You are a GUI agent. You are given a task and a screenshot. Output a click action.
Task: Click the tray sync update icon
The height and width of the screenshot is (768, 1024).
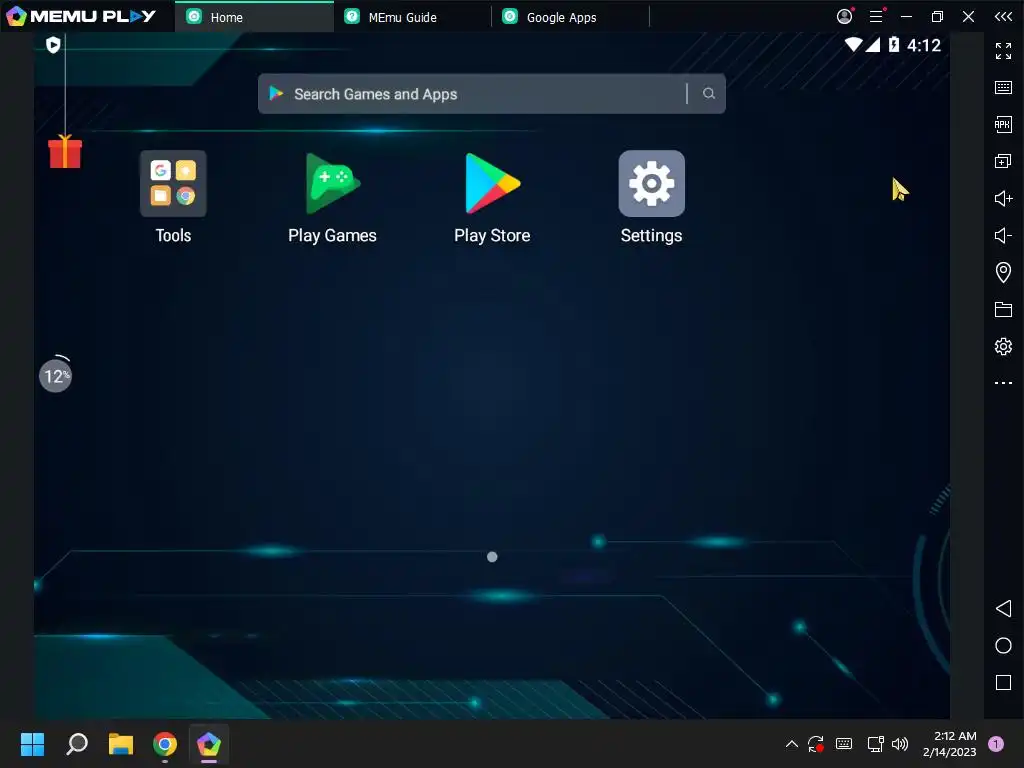815,744
